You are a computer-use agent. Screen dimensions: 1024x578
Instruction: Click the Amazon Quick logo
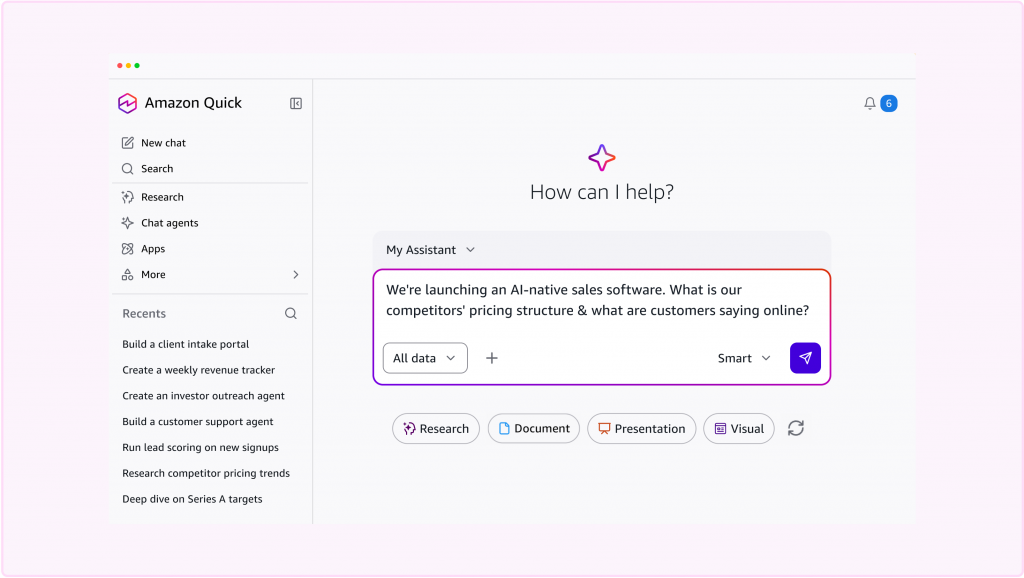pos(127,103)
